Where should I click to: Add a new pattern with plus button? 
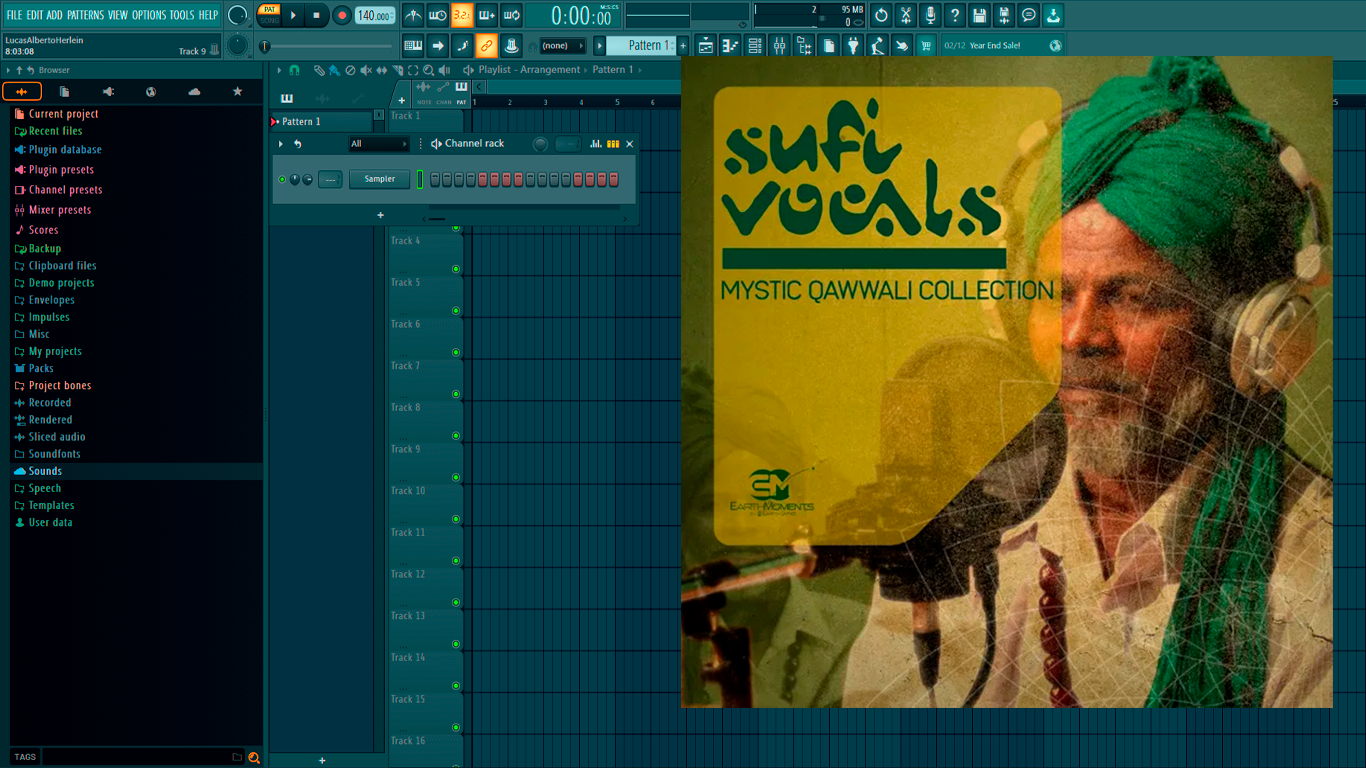click(683, 45)
